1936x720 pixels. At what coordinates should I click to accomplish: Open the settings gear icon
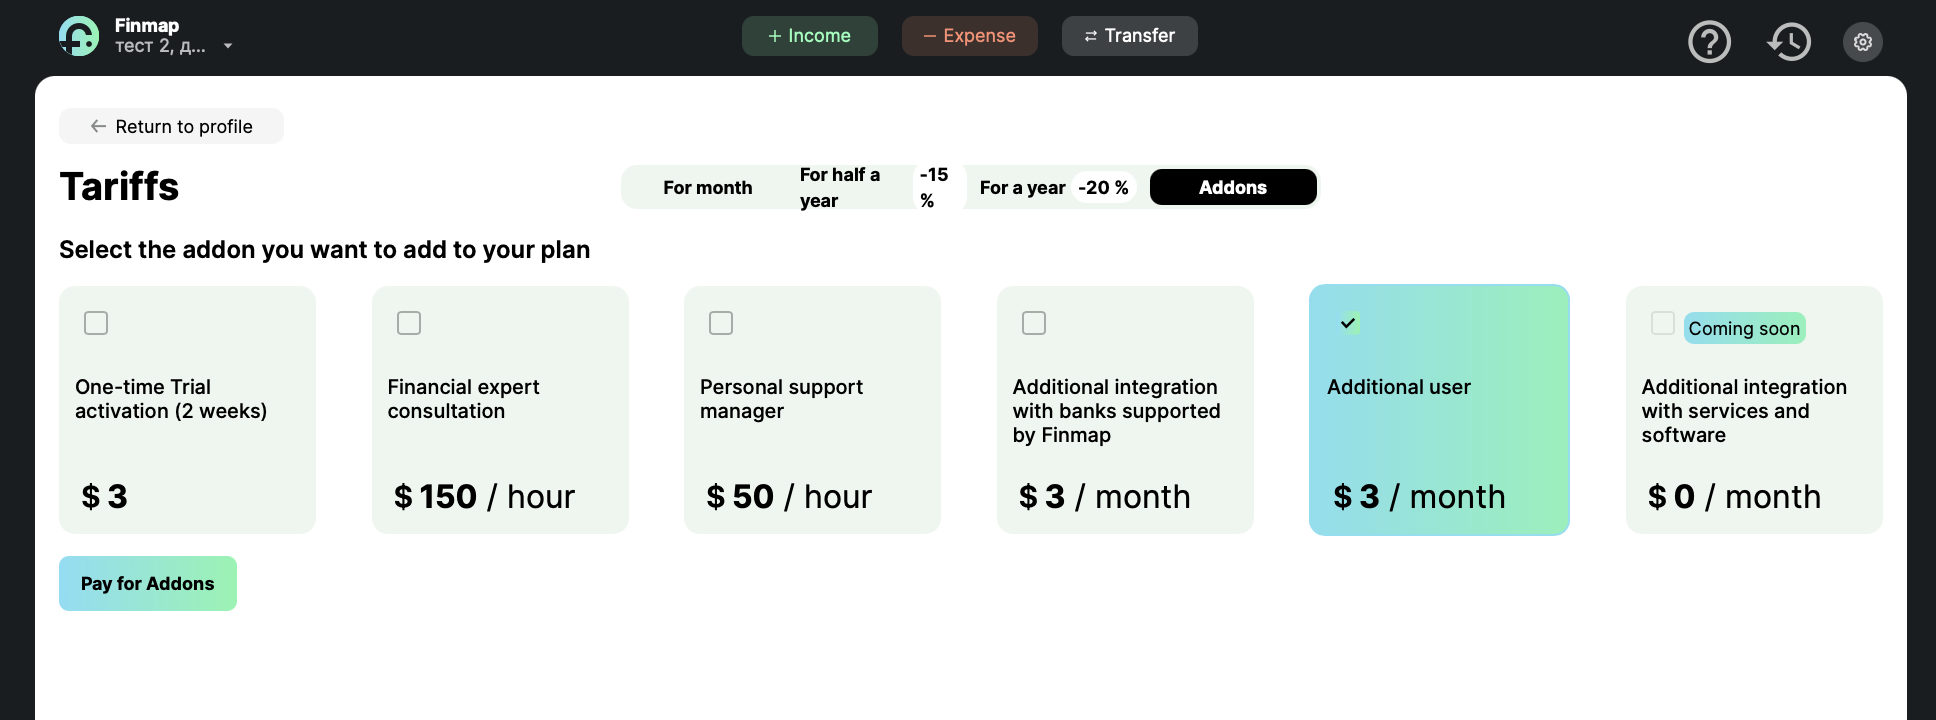pyautogui.click(x=1862, y=42)
